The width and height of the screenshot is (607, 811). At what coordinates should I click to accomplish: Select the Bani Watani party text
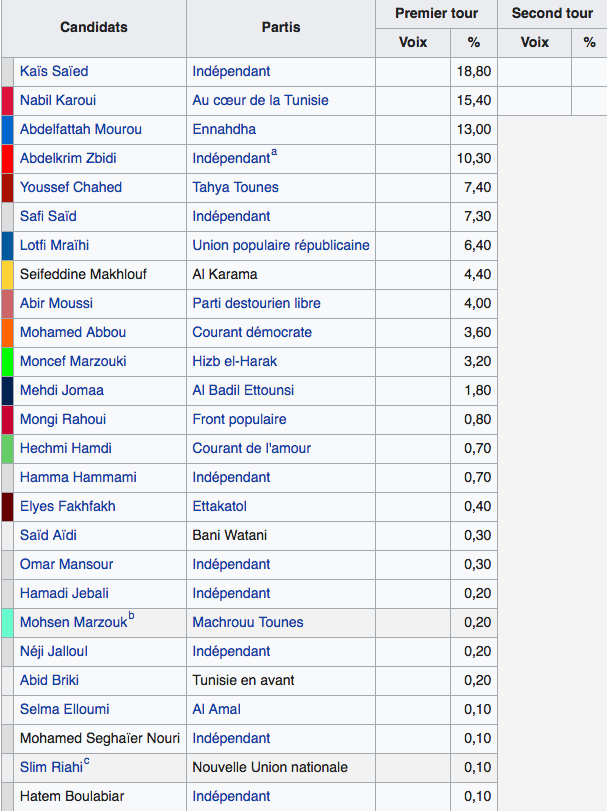(230, 535)
